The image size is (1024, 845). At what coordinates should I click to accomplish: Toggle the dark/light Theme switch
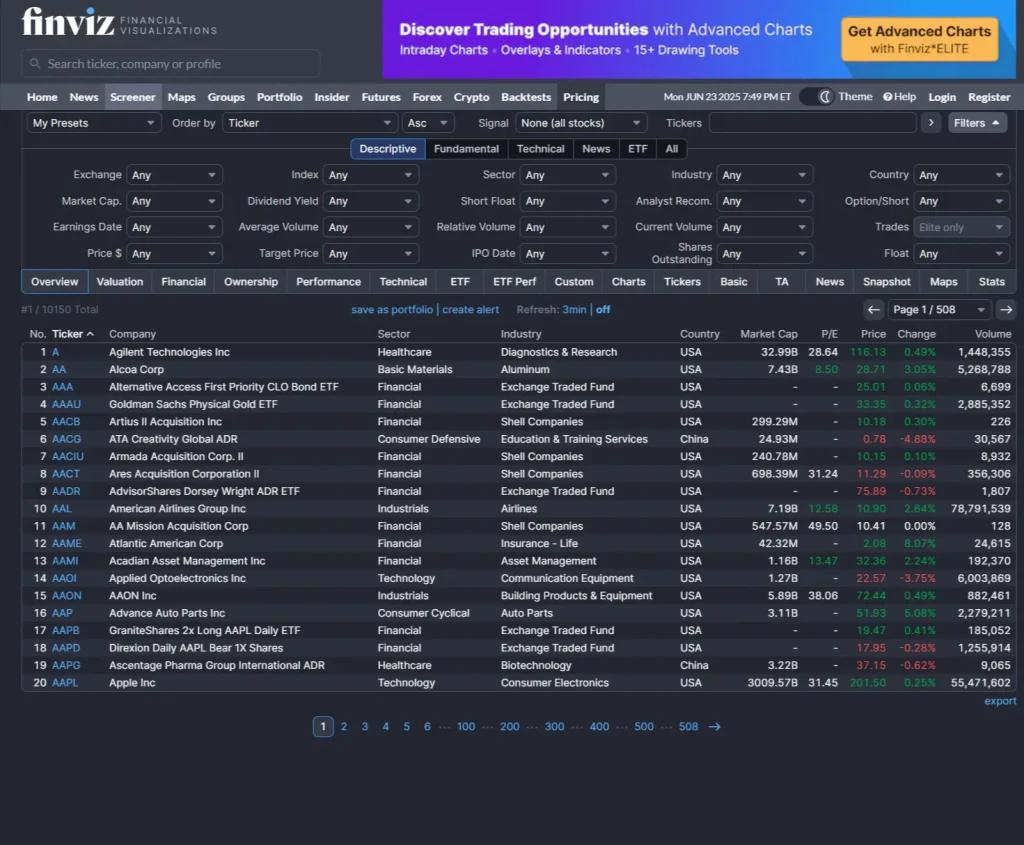click(817, 97)
